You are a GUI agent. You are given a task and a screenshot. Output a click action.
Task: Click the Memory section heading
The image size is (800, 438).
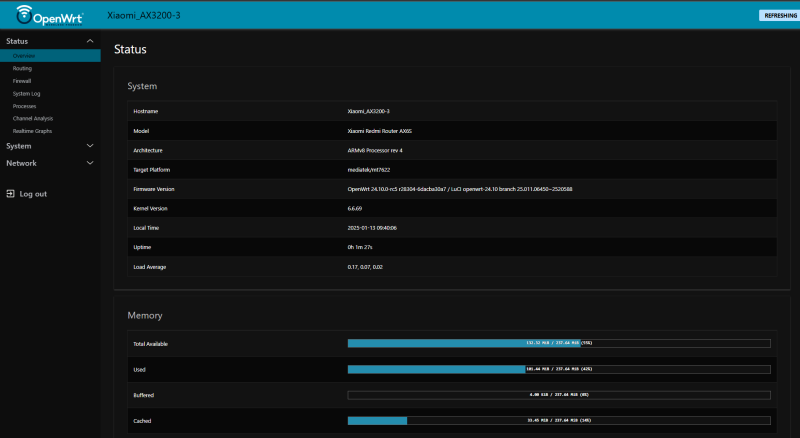pos(145,315)
